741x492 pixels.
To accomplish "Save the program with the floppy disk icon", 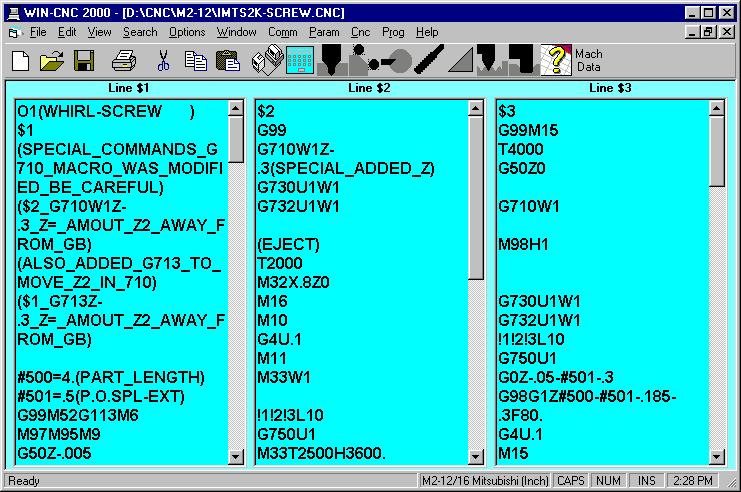I will tap(84, 61).
